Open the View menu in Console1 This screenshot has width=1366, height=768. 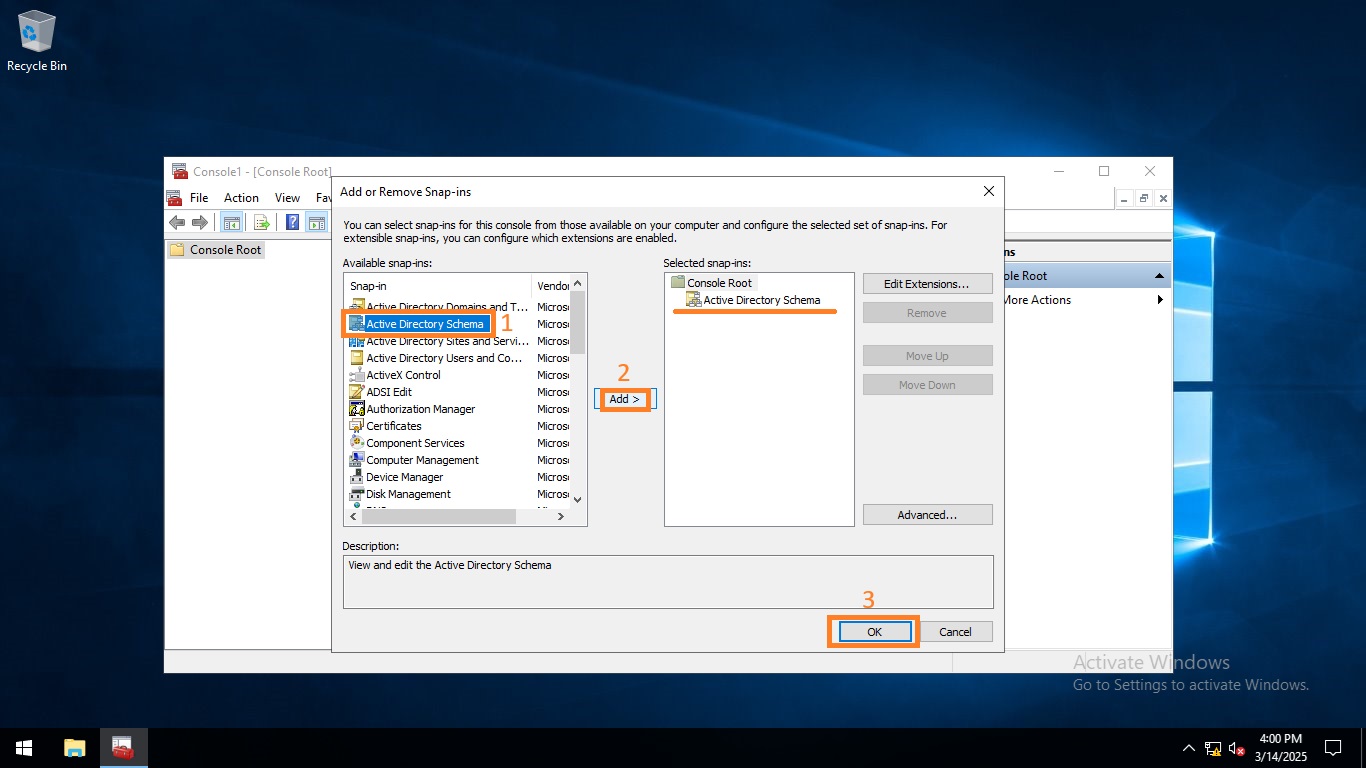tap(287, 198)
